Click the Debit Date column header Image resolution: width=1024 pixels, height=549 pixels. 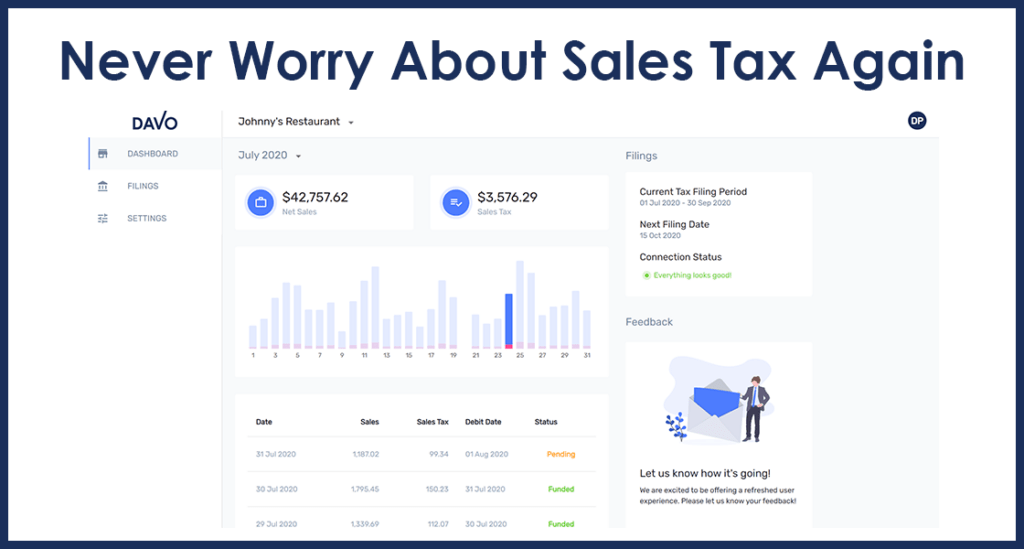(483, 422)
